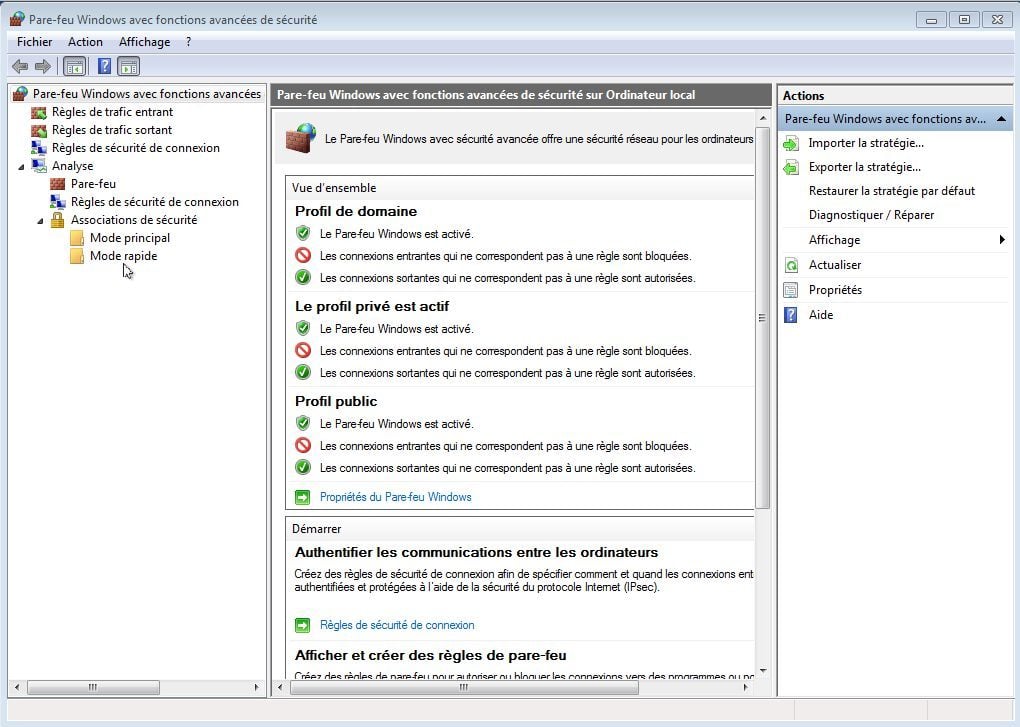This screenshot has height=727, width=1020.
Task: Select Règles de trafic entrant tree item
Action: 113,112
